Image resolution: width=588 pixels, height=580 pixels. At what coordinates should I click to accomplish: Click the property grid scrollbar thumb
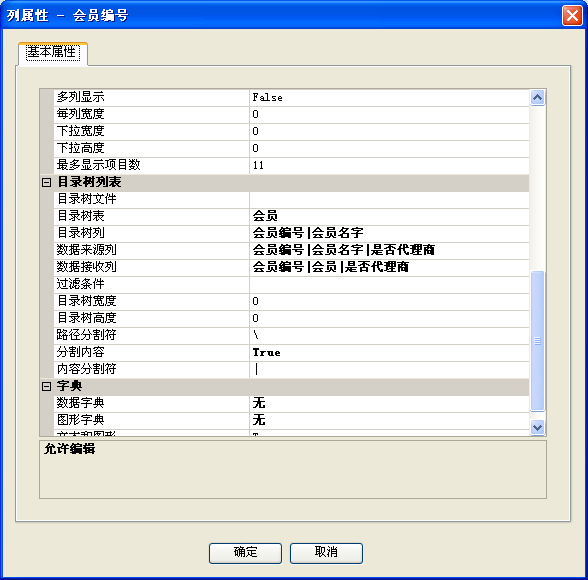(x=537, y=341)
